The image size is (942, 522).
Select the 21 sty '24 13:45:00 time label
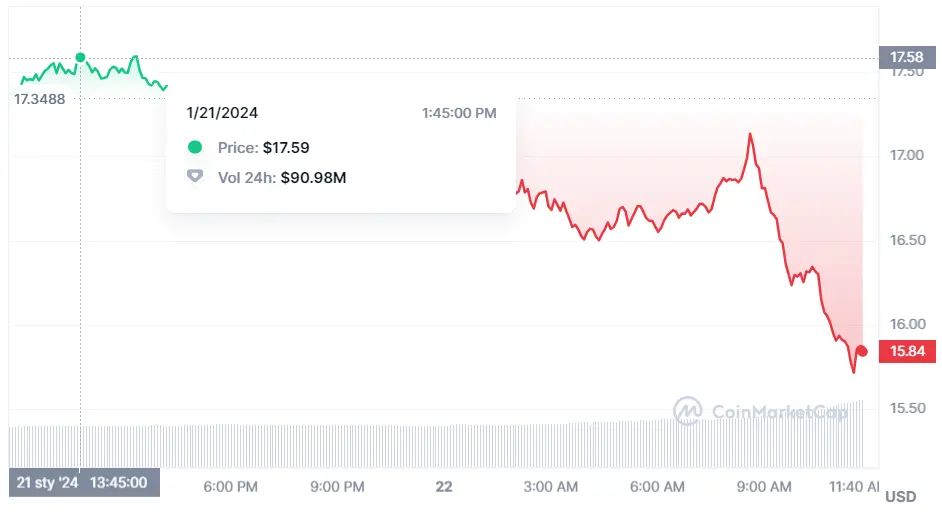(82, 483)
